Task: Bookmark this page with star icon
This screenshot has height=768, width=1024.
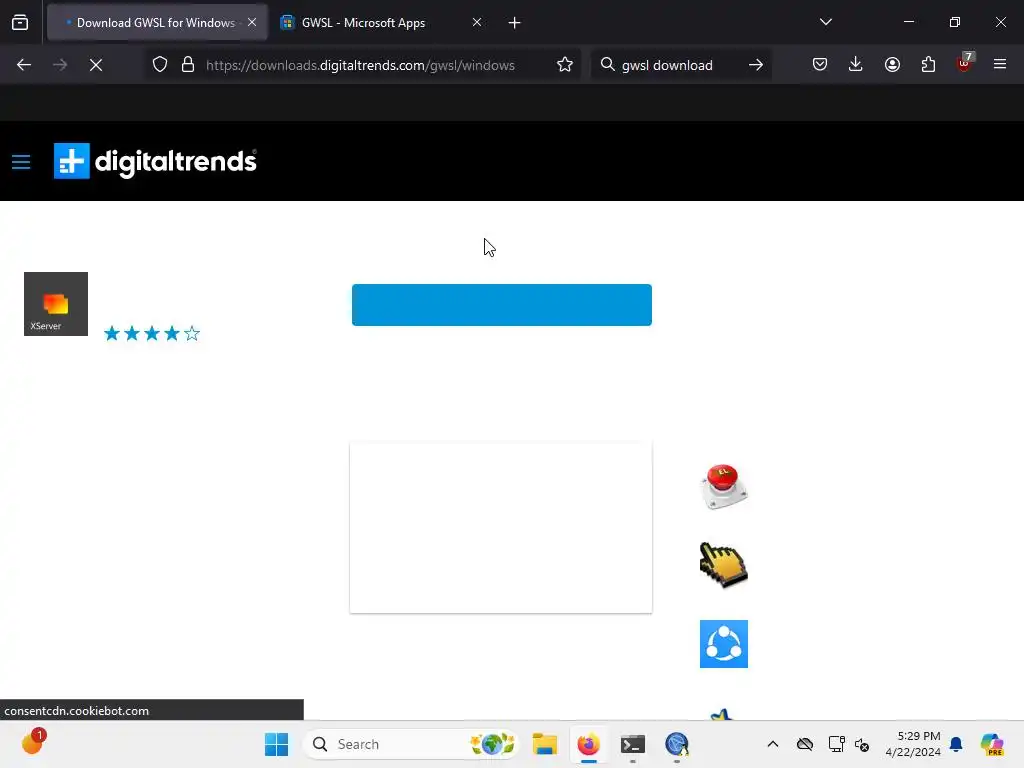Action: click(x=565, y=65)
